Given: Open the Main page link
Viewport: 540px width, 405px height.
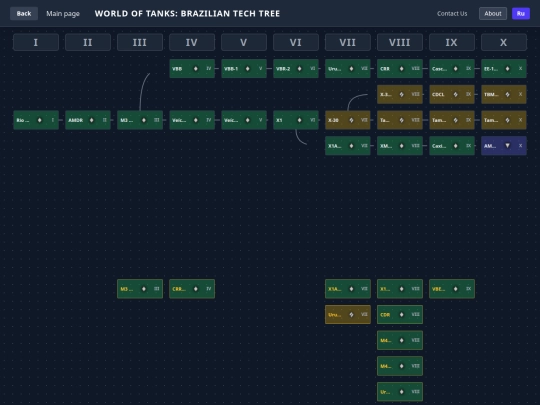Looking at the screenshot, I should [63, 13].
